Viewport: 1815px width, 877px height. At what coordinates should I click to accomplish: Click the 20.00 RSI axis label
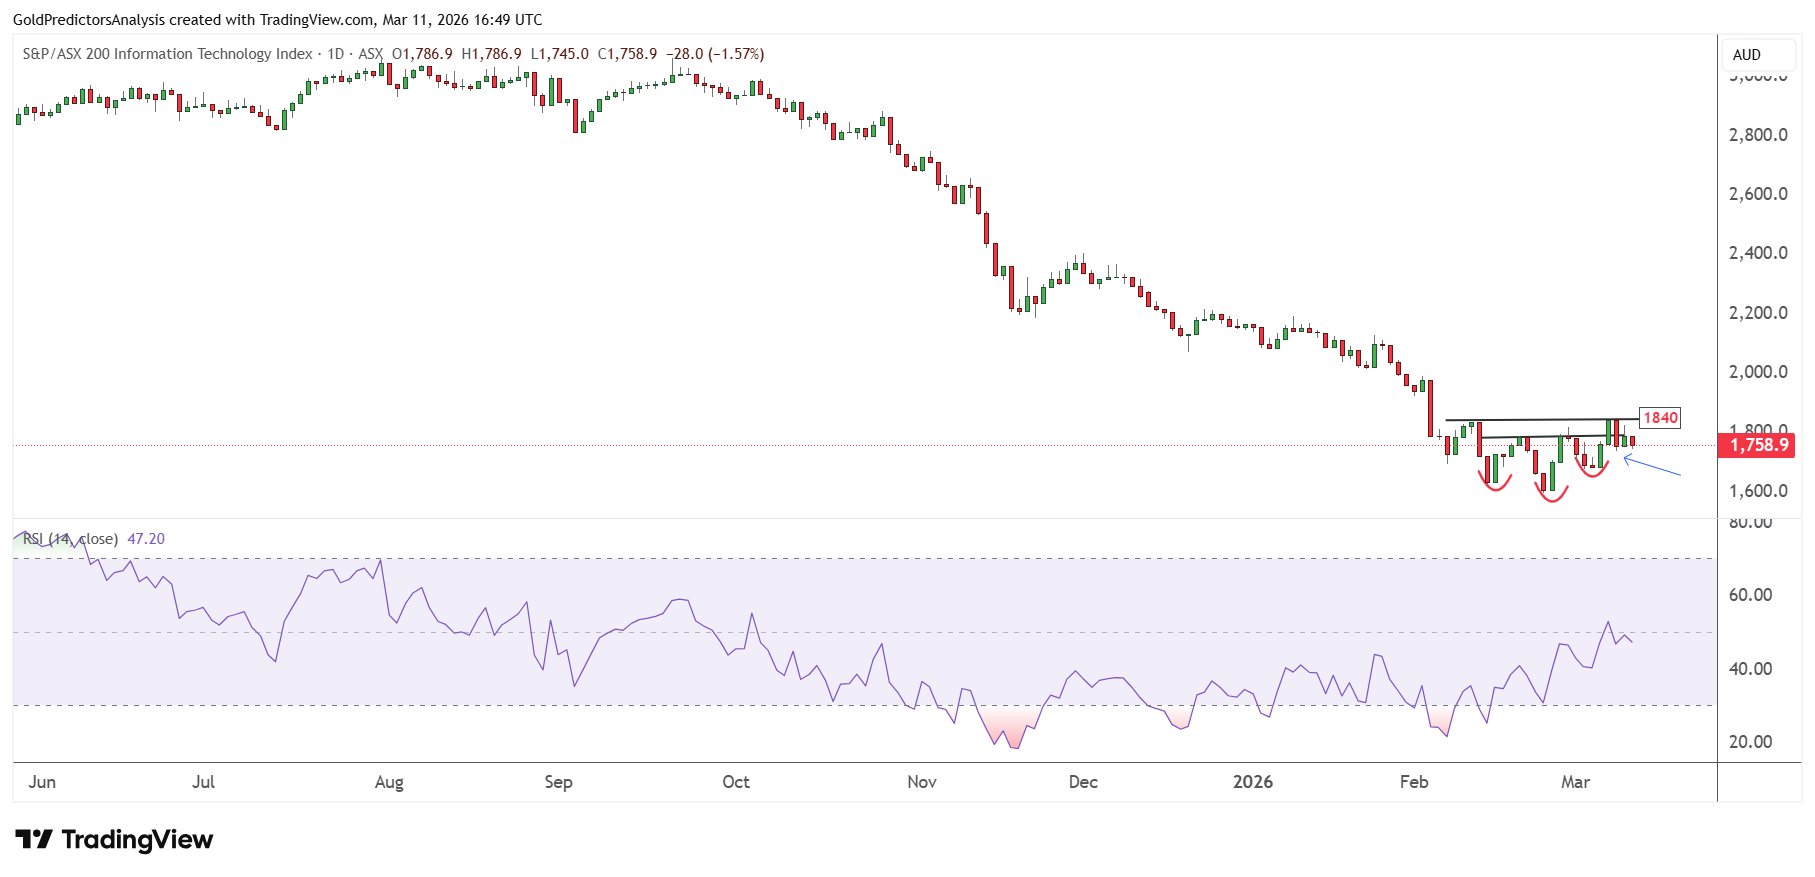click(x=1750, y=742)
